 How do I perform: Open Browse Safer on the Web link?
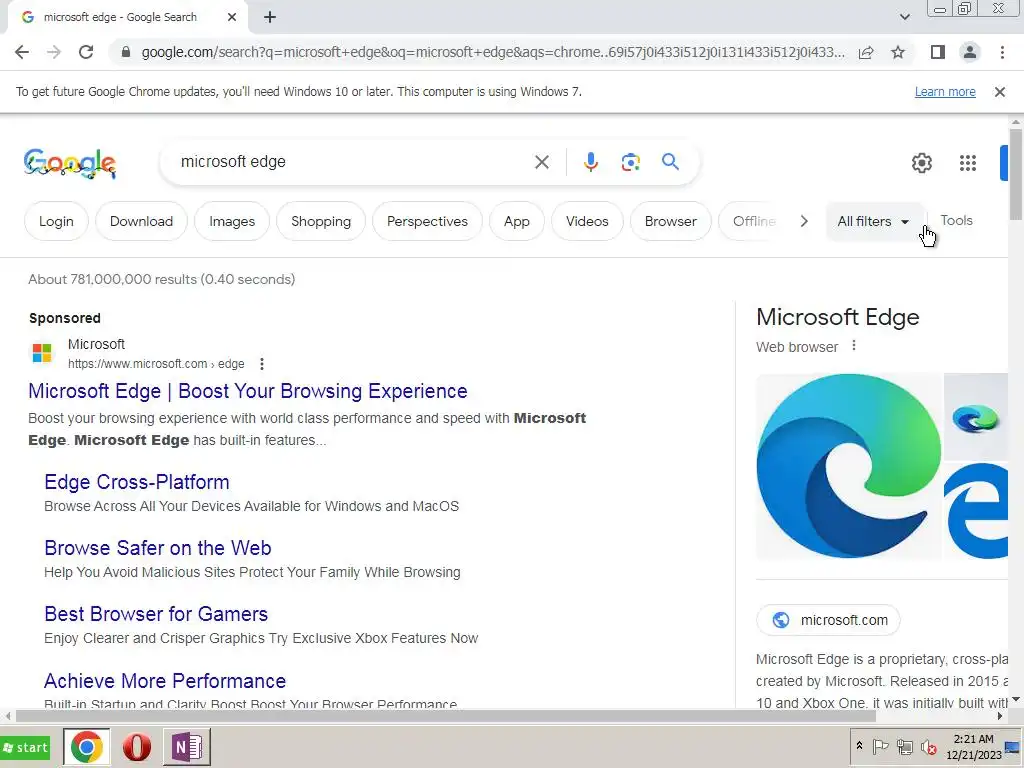click(x=157, y=548)
